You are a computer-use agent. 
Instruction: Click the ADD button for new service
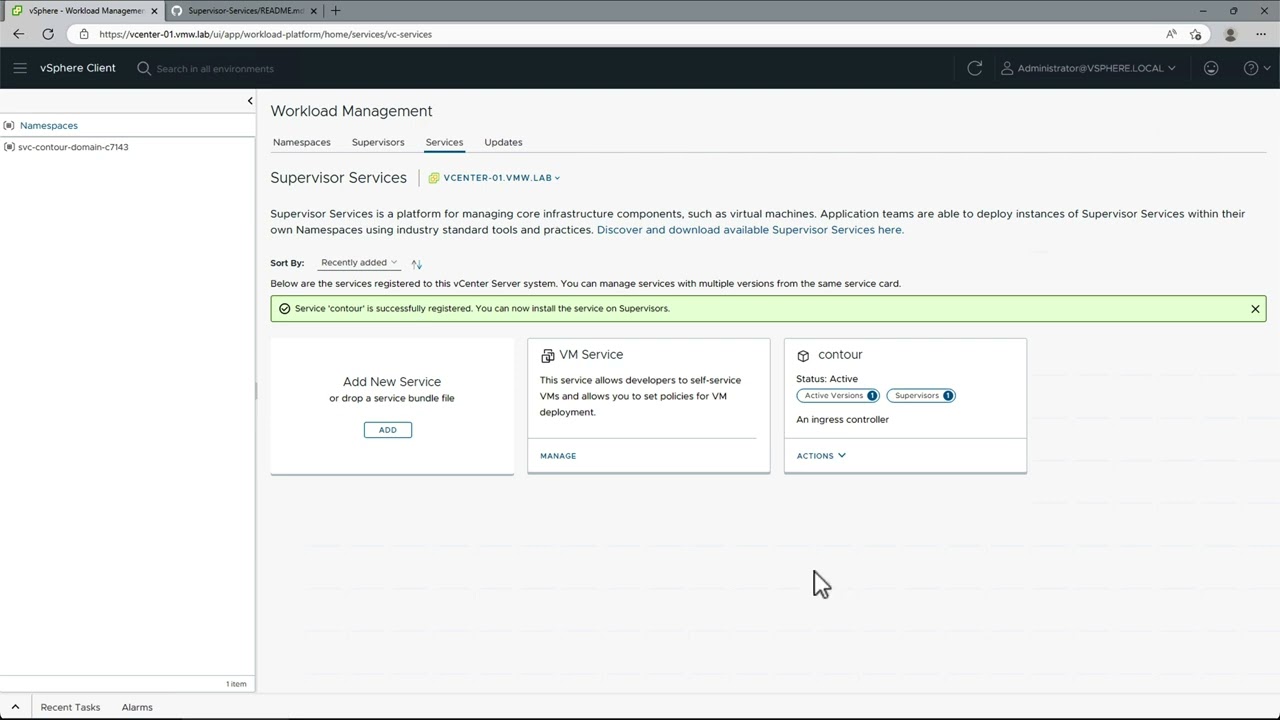click(388, 430)
